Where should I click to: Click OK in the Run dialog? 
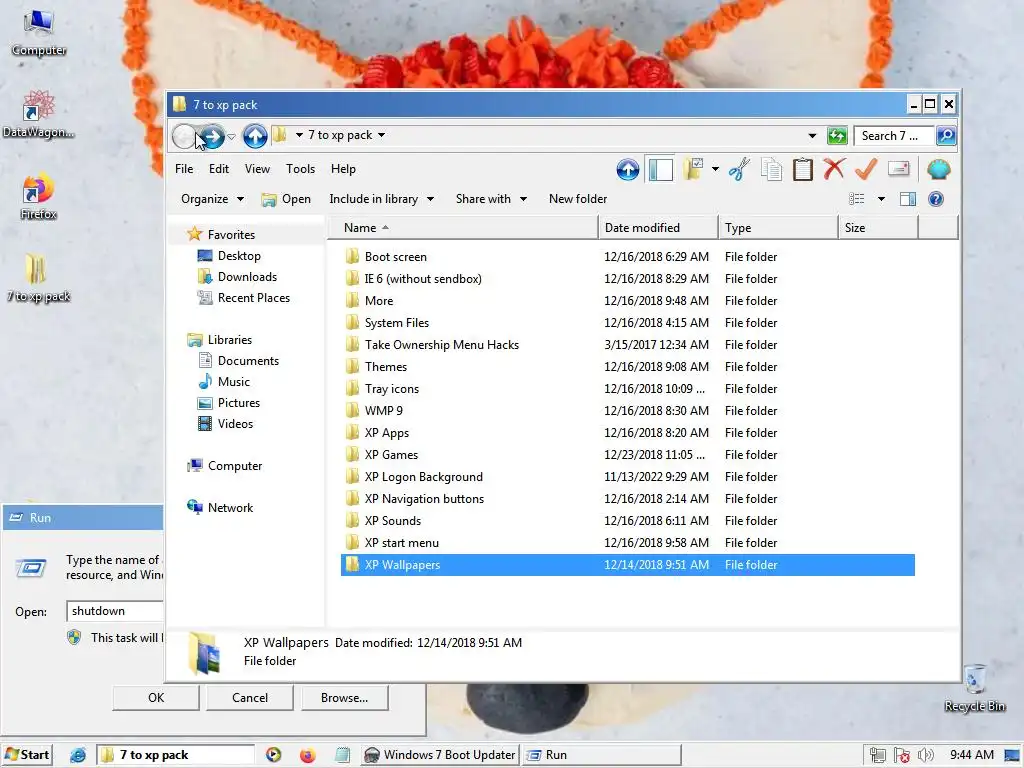[x=156, y=697]
